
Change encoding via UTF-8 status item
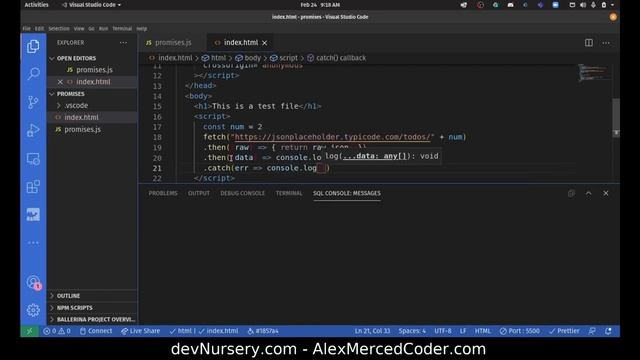(443, 331)
